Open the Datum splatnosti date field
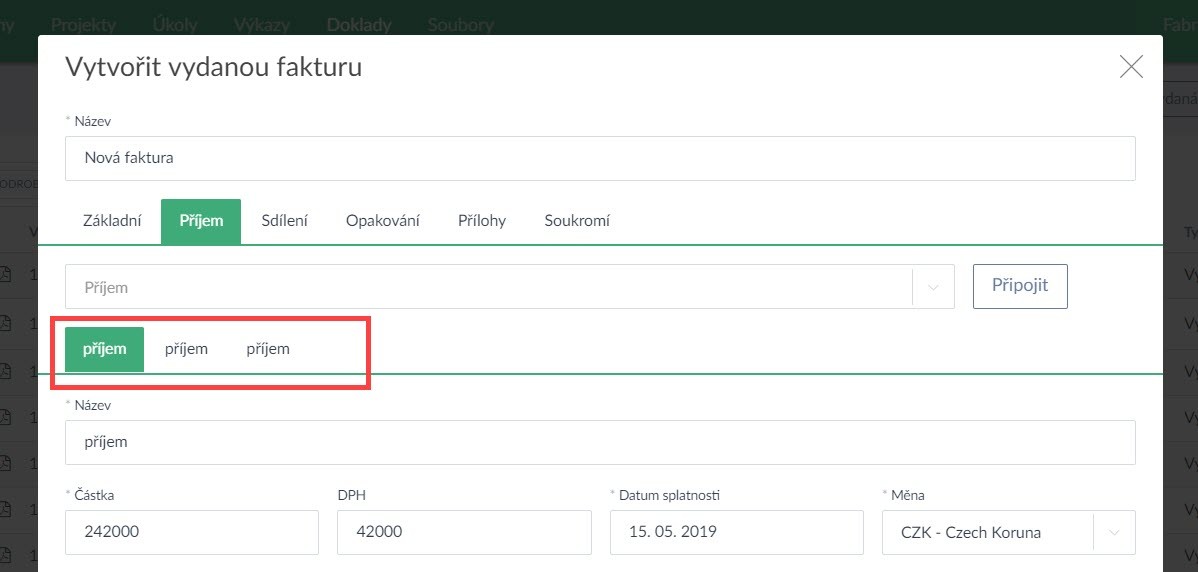This screenshot has width=1198, height=572. click(736, 532)
